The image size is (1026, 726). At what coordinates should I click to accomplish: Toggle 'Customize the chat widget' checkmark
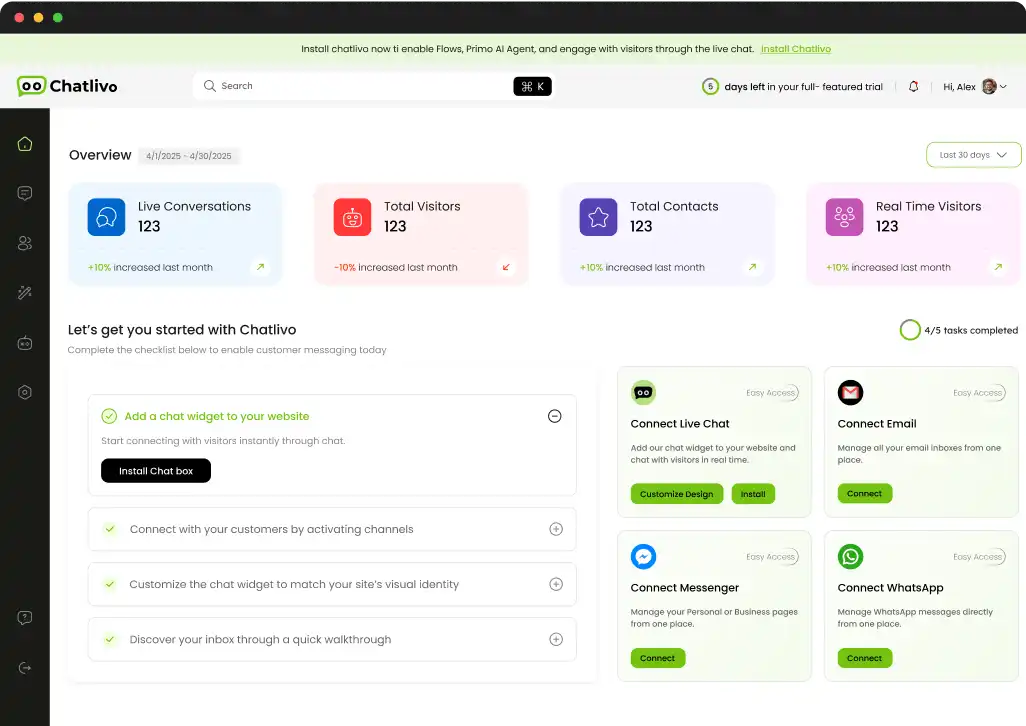[110, 584]
